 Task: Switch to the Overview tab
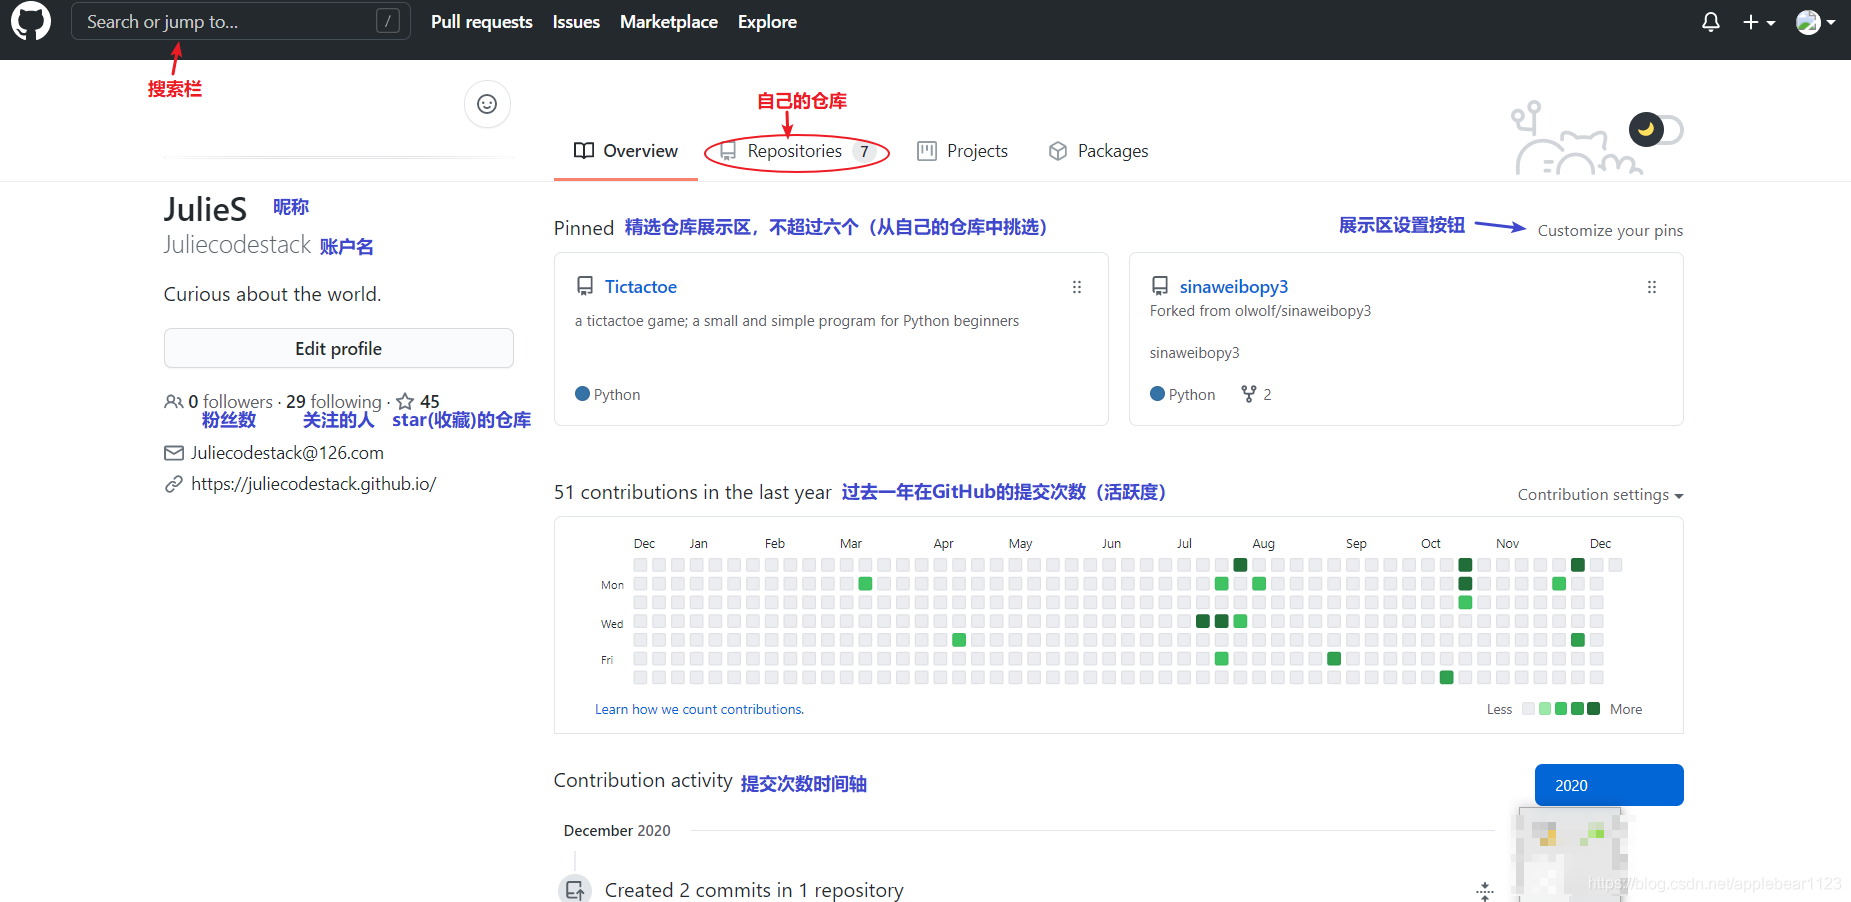pos(626,151)
